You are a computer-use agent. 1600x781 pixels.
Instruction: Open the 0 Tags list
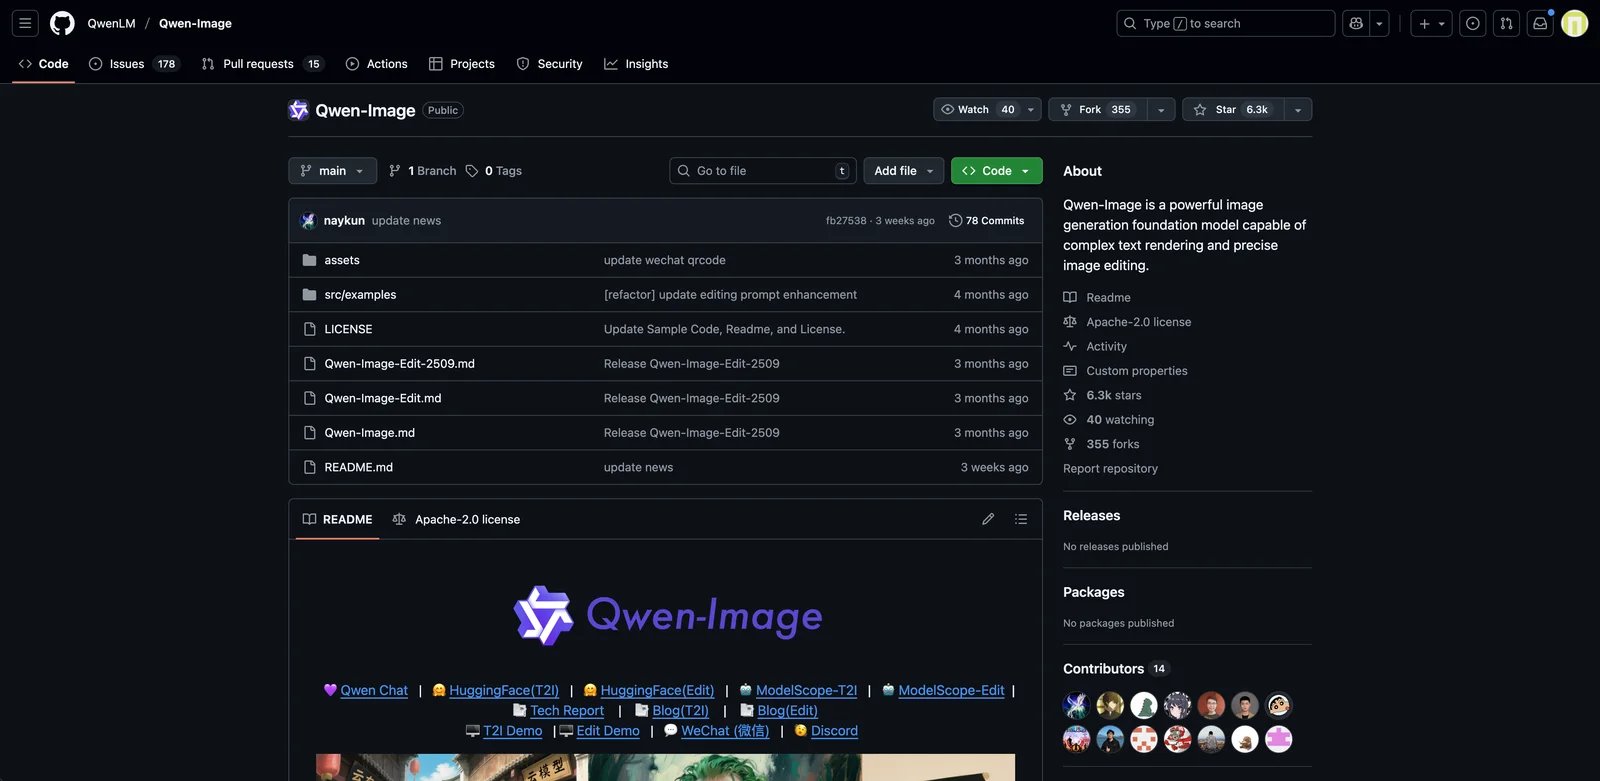(494, 171)
